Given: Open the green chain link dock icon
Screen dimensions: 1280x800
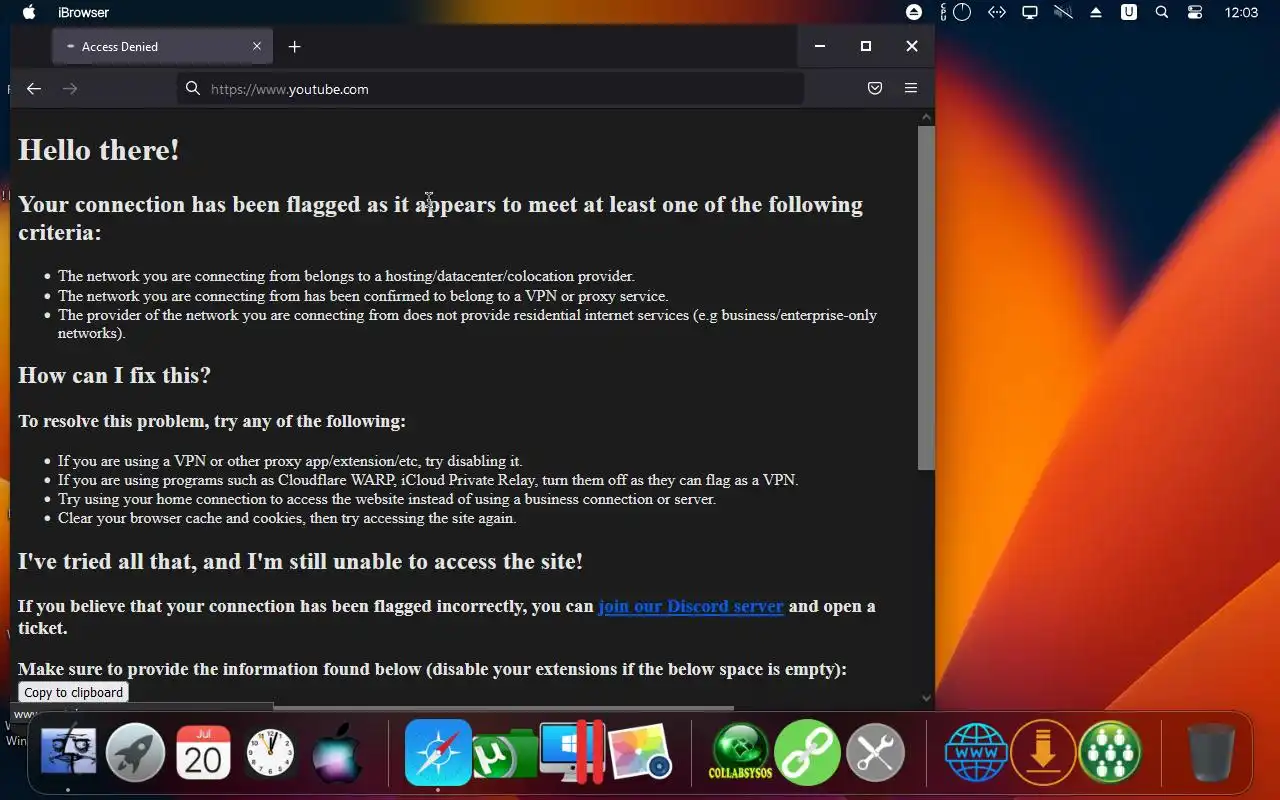Looking at the screenshot, I should click(x=807, y=752).
